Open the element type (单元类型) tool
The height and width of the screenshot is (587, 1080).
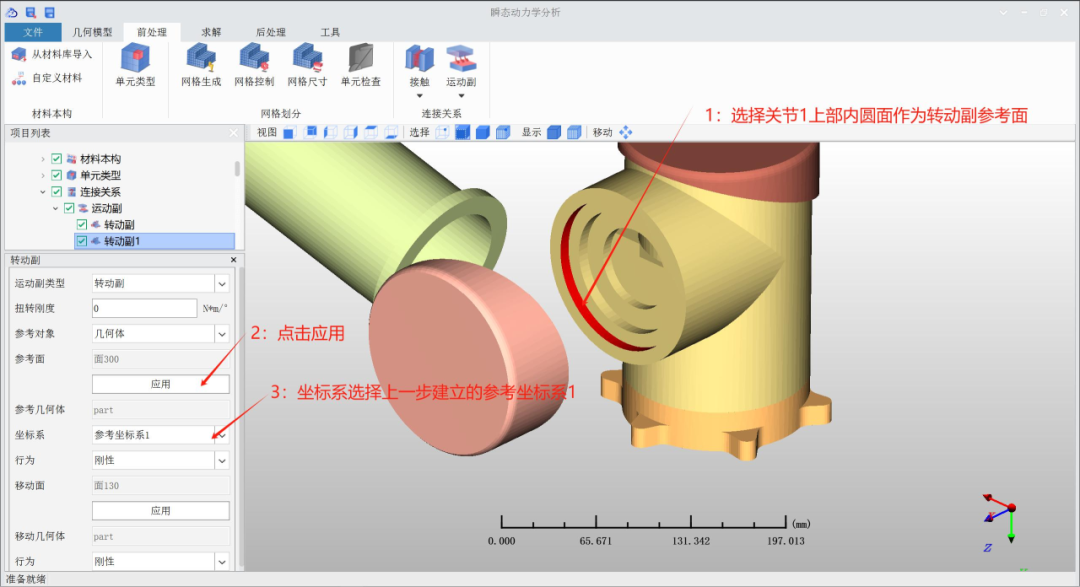(135, 65)
